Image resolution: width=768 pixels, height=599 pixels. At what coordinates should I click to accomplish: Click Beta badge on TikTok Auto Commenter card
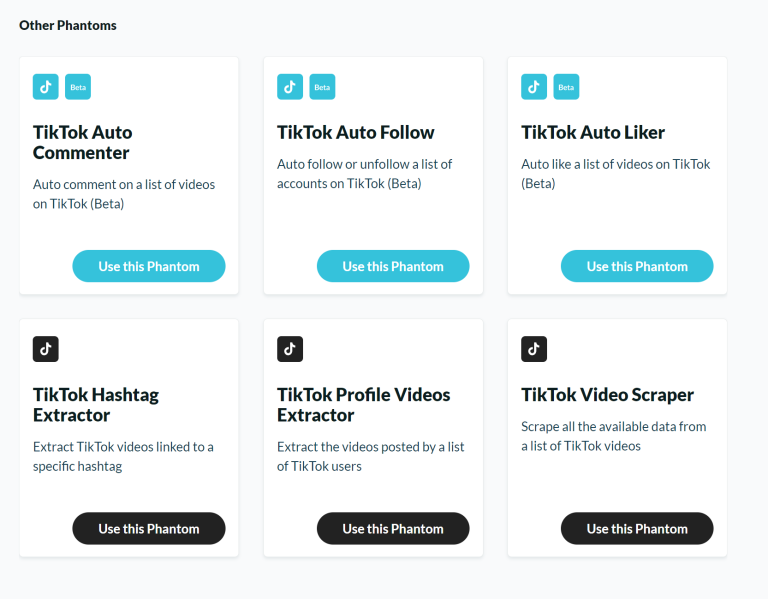[x=78, y=87]
